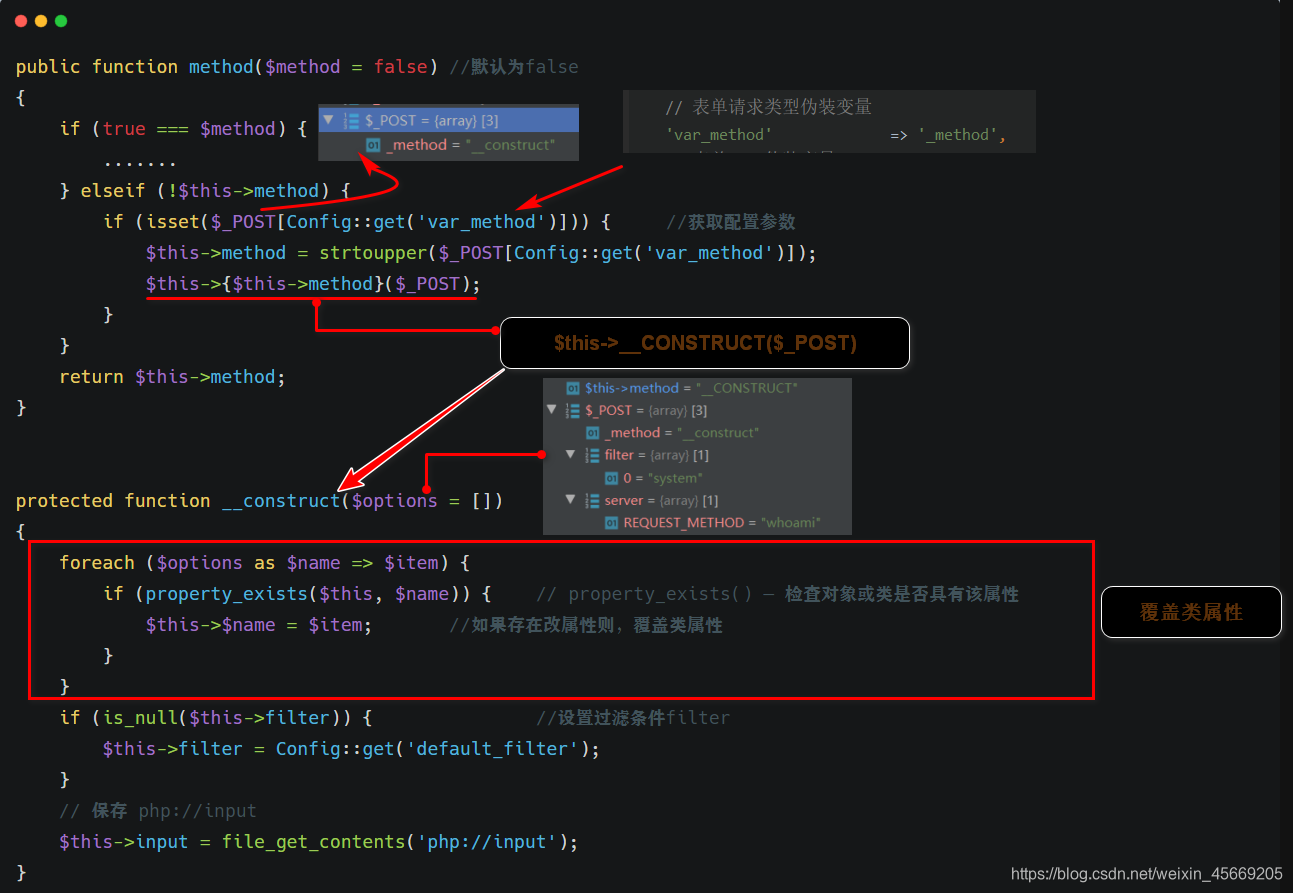The image size is (1293, 893).
Task: Click the strtoupper assignment line
Action: (481, 253)
